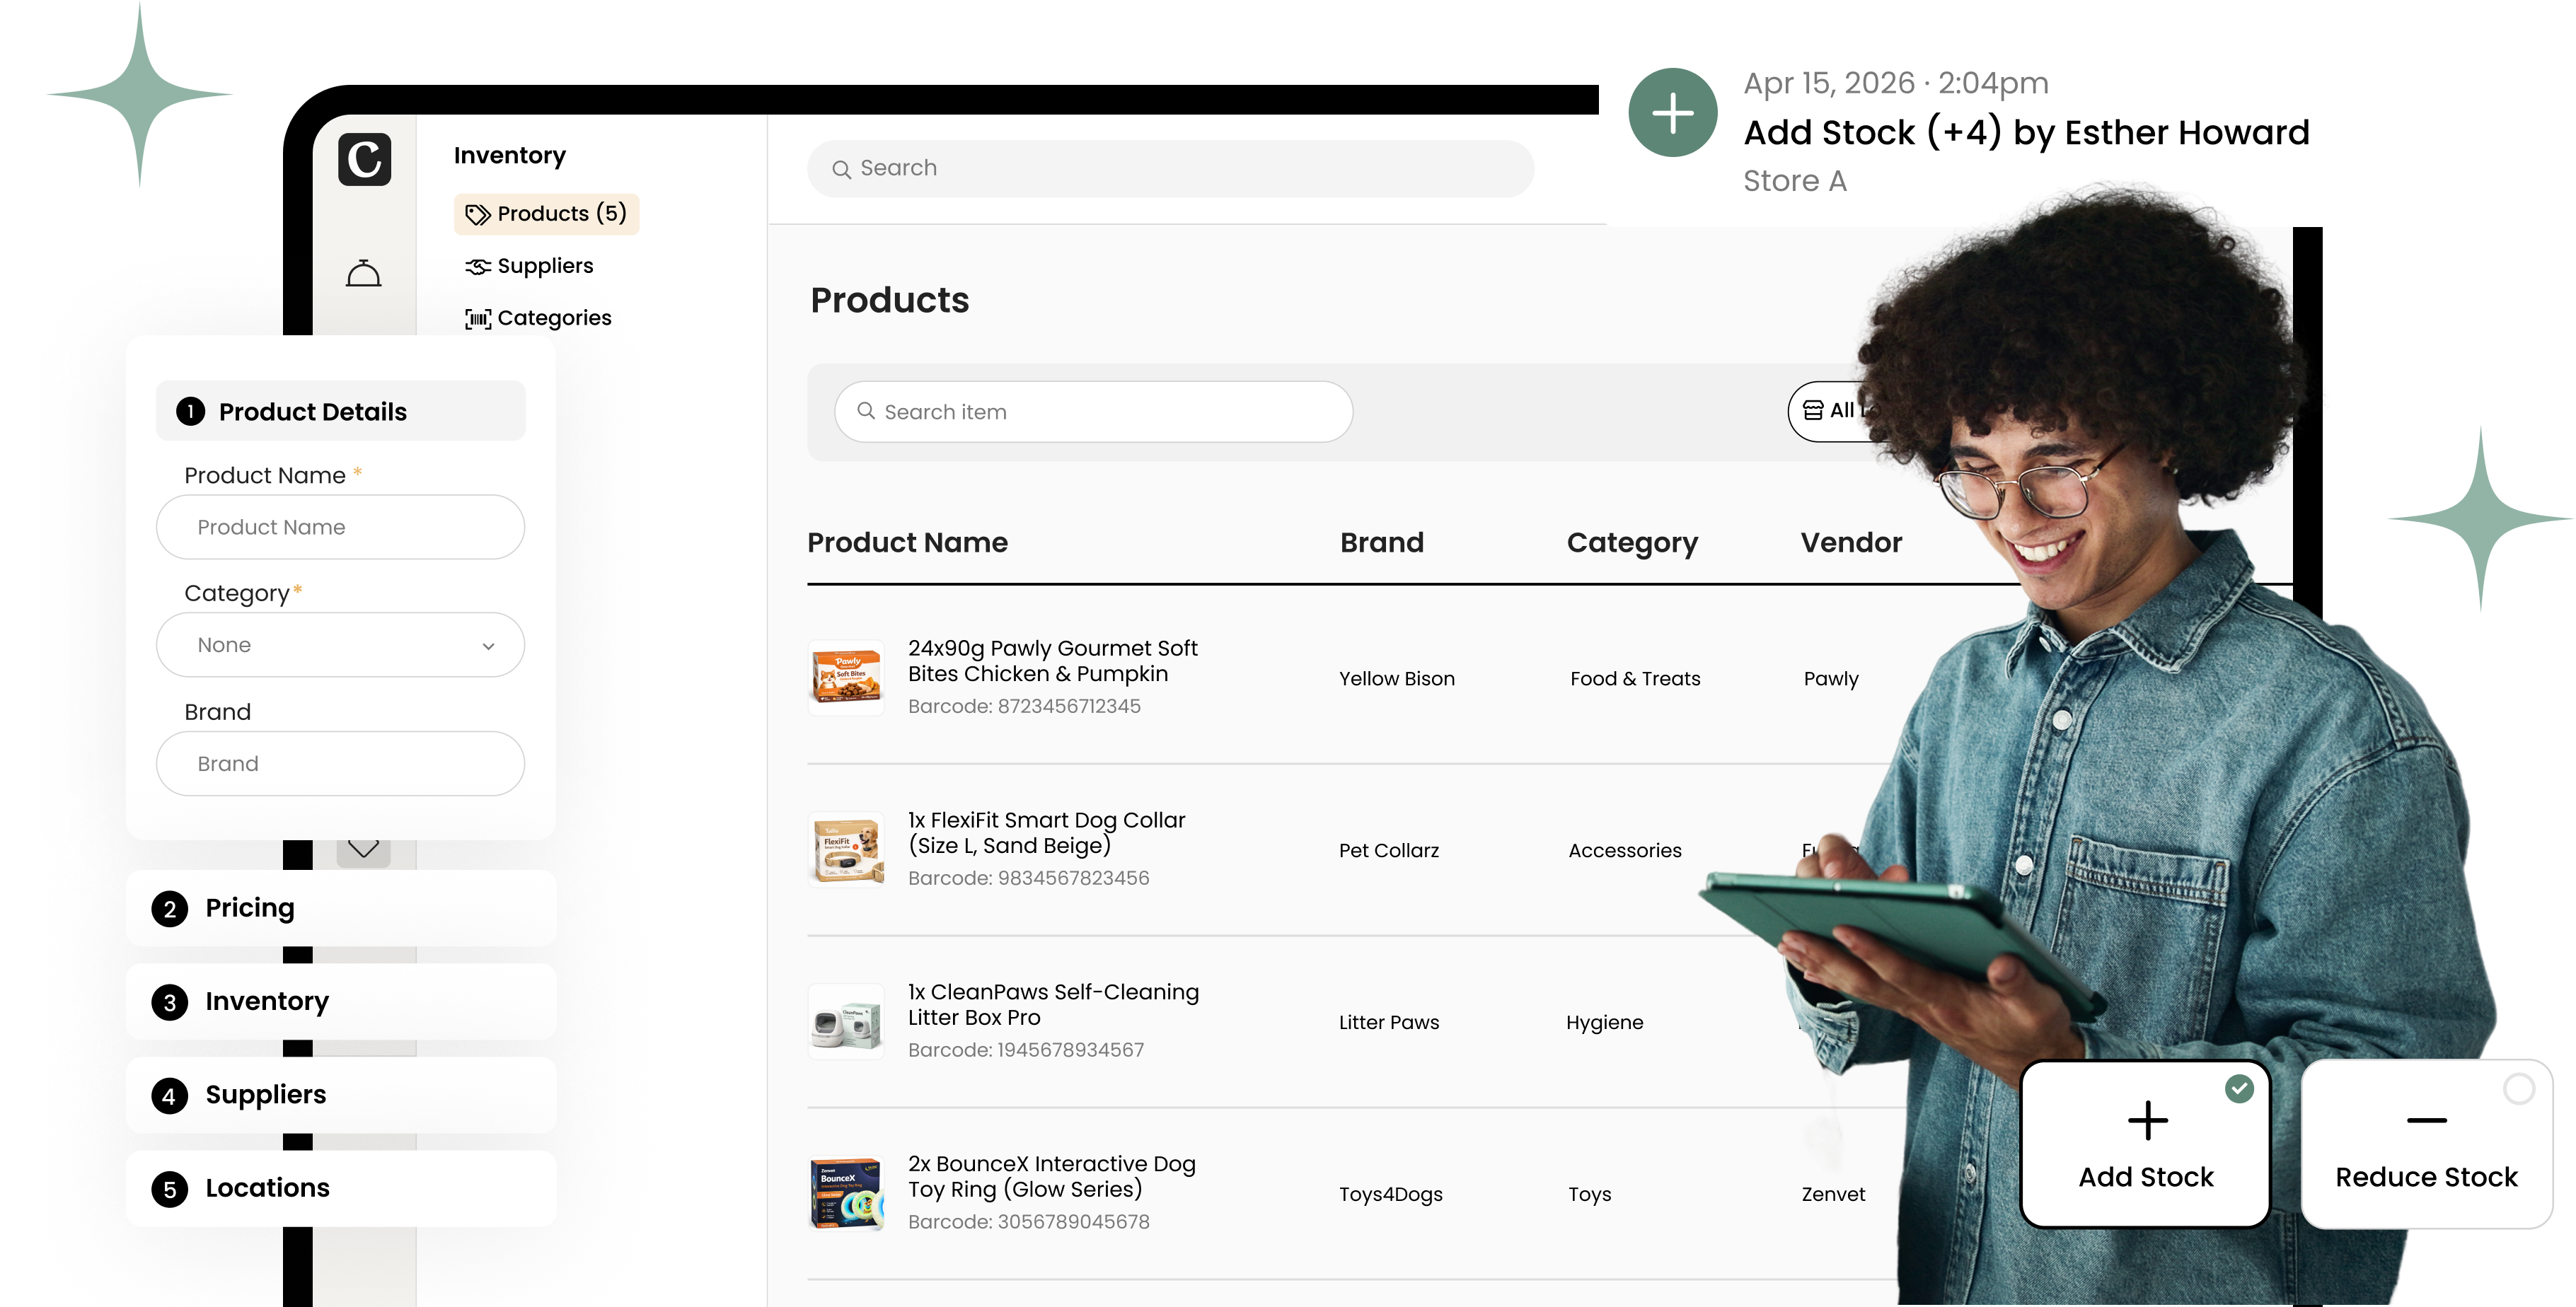Click the Add Stock card button
This screenshot has height=1307, width=2576.
coord(2146,1144)
